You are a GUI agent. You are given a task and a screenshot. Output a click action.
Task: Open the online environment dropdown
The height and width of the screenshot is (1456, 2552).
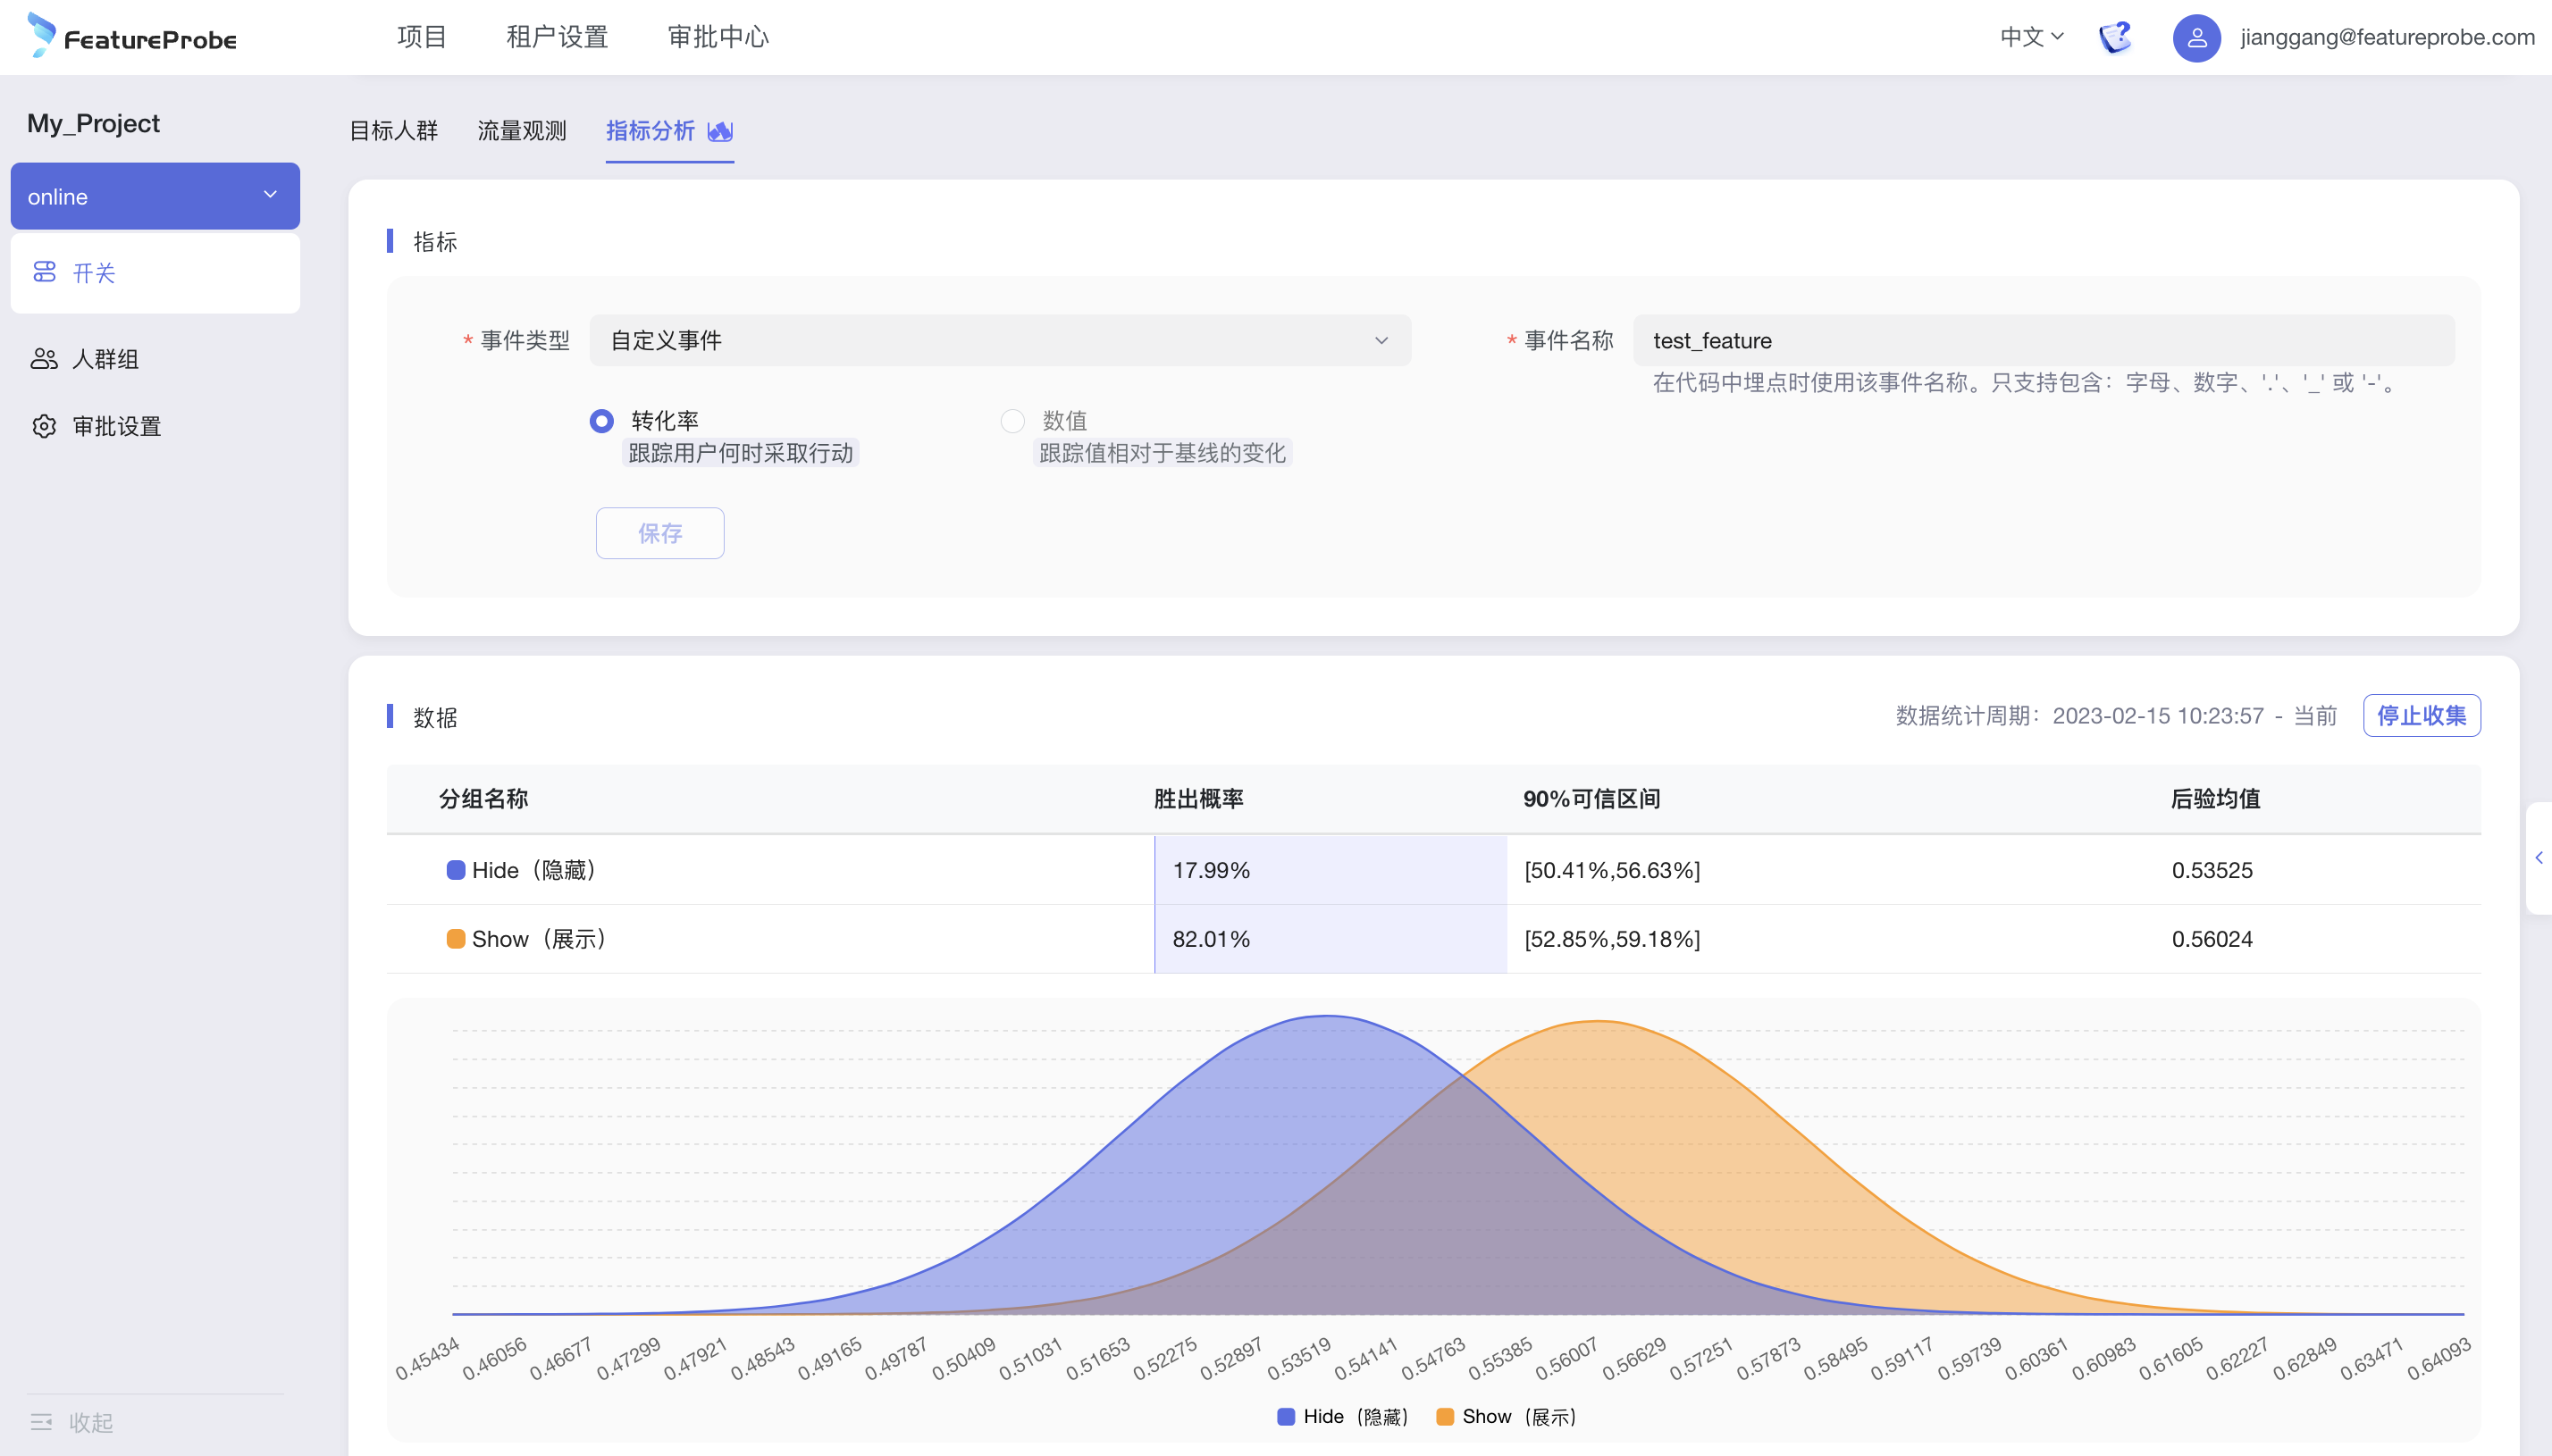pyautogui.click(x=155, y=196)
